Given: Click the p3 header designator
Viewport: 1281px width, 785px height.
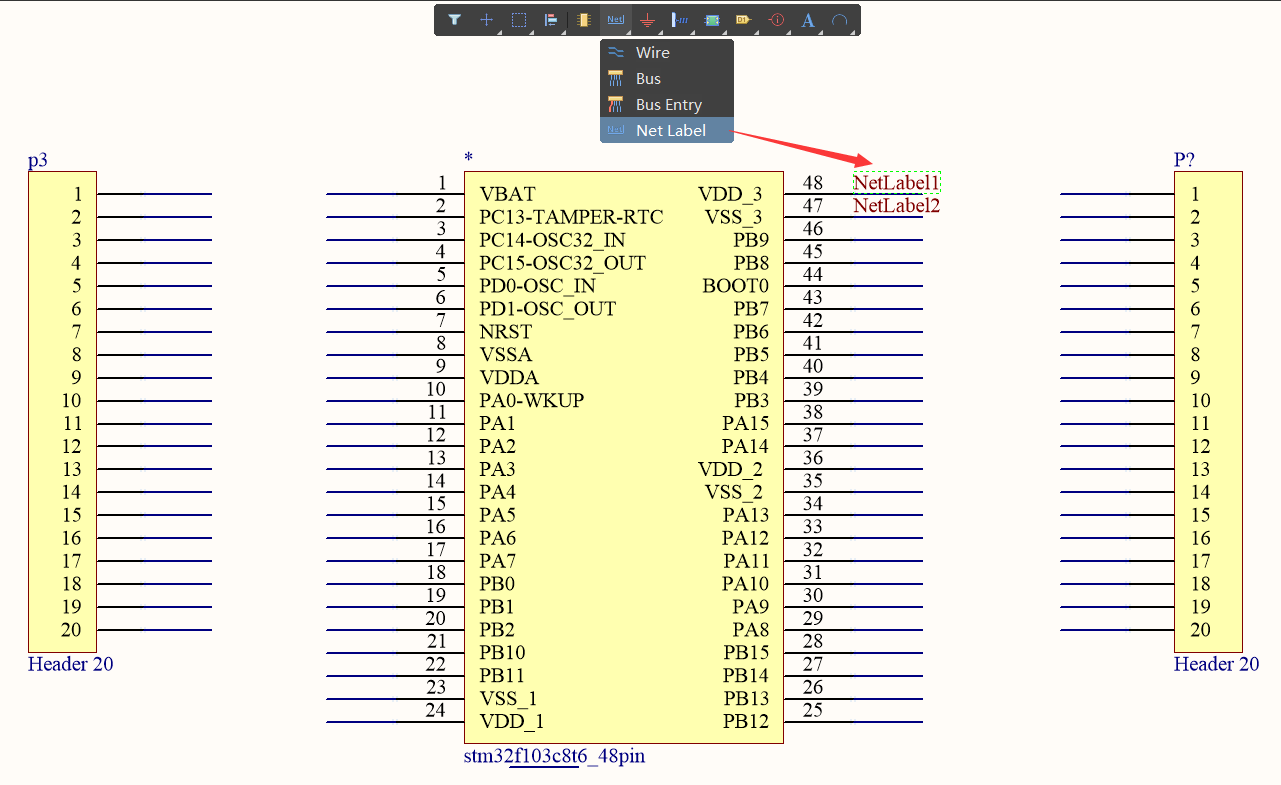Looking at the screenshot, I should 38,160.
